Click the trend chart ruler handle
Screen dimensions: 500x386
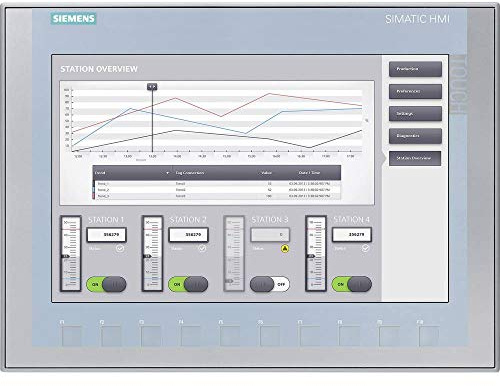coord(152,87)
